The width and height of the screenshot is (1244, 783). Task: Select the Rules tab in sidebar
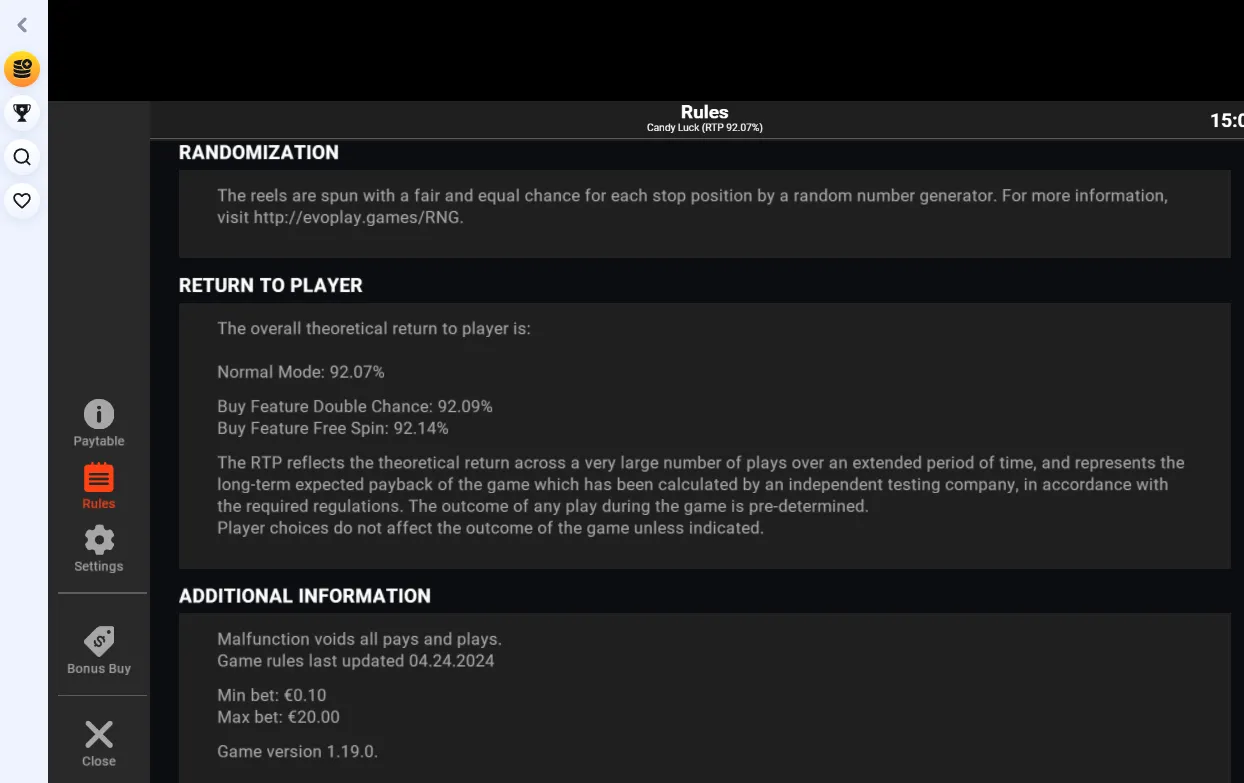click(99, 486)
